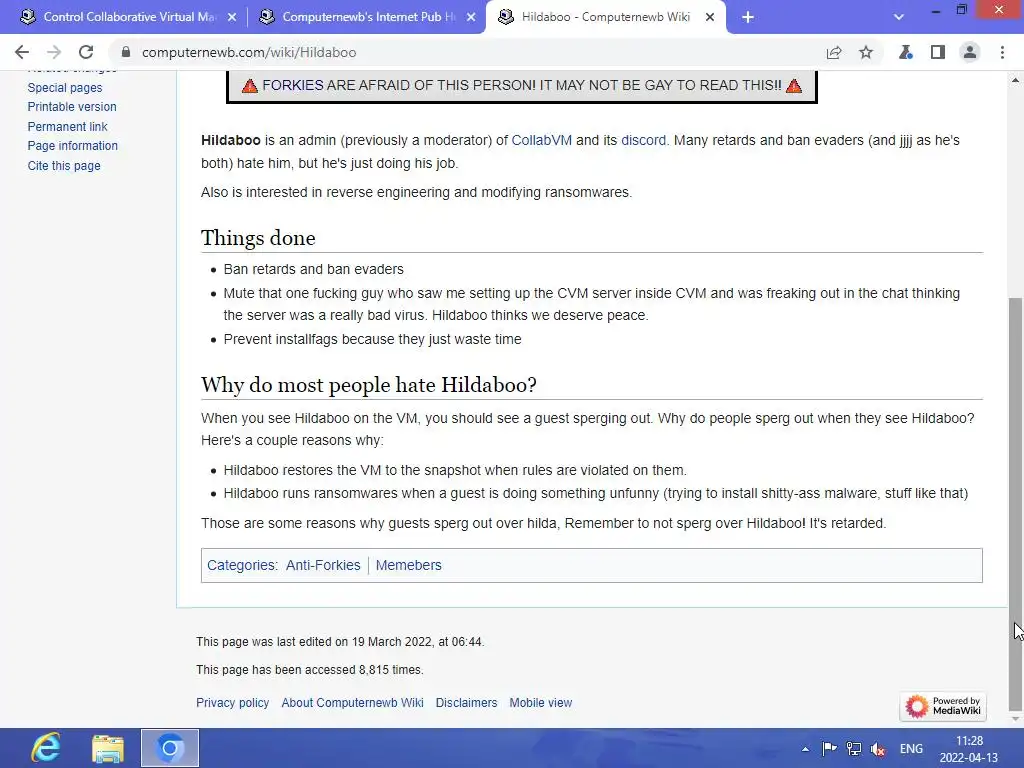Click the Chromium taskbar button
The image size is (1024, 768).
tap(170, 748)
